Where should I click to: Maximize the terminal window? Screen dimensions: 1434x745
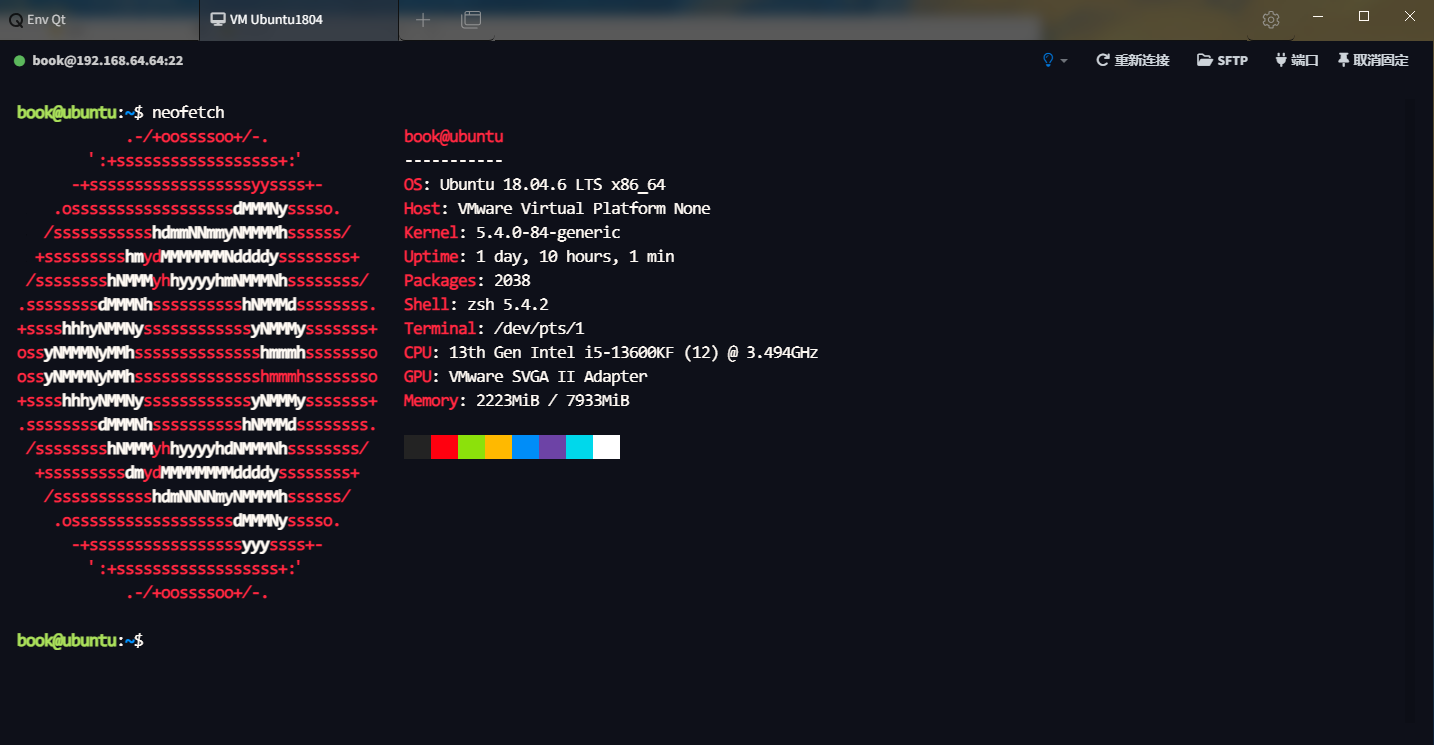pos(1364,16)
